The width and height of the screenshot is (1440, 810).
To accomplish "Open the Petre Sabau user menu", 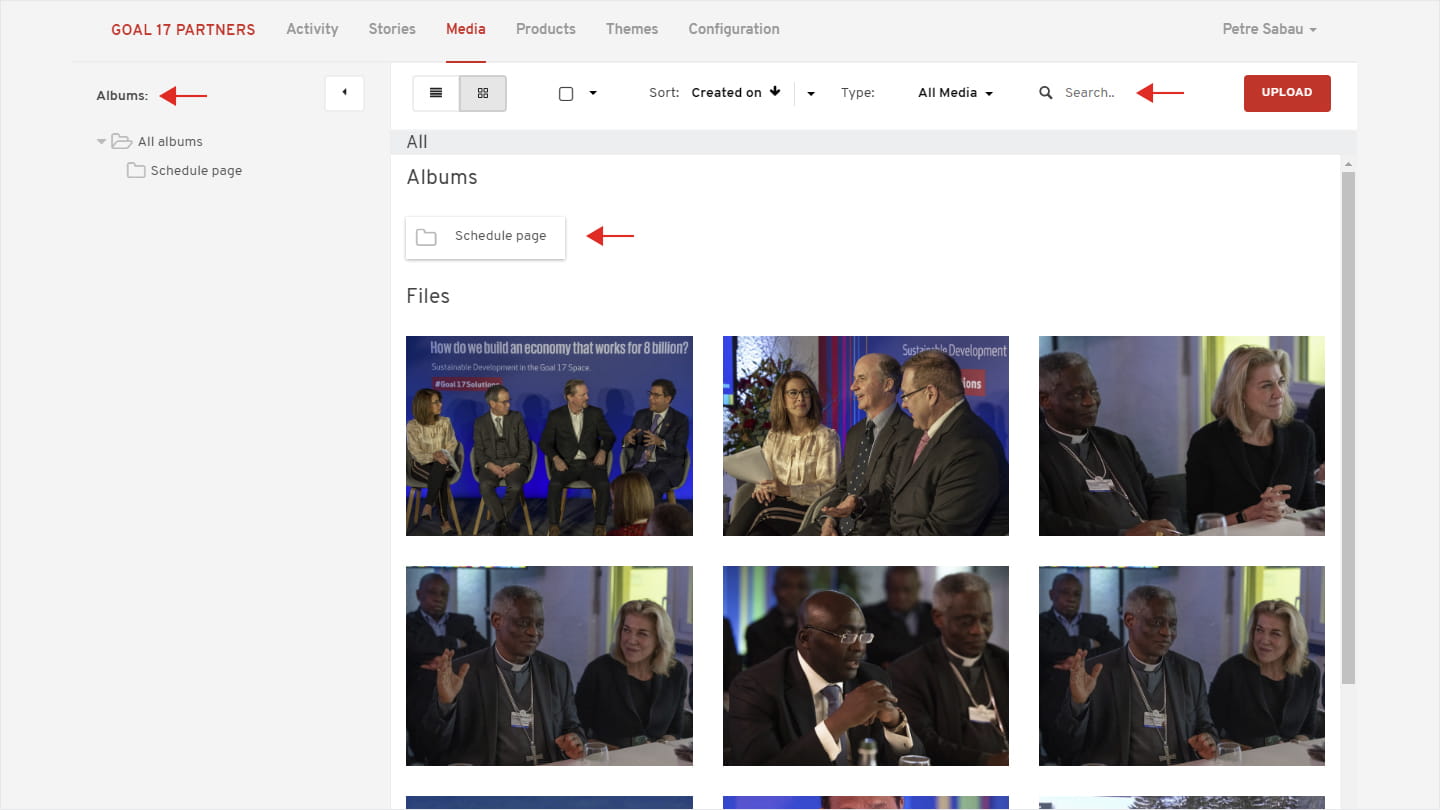I will click(x=1269, y=29).
